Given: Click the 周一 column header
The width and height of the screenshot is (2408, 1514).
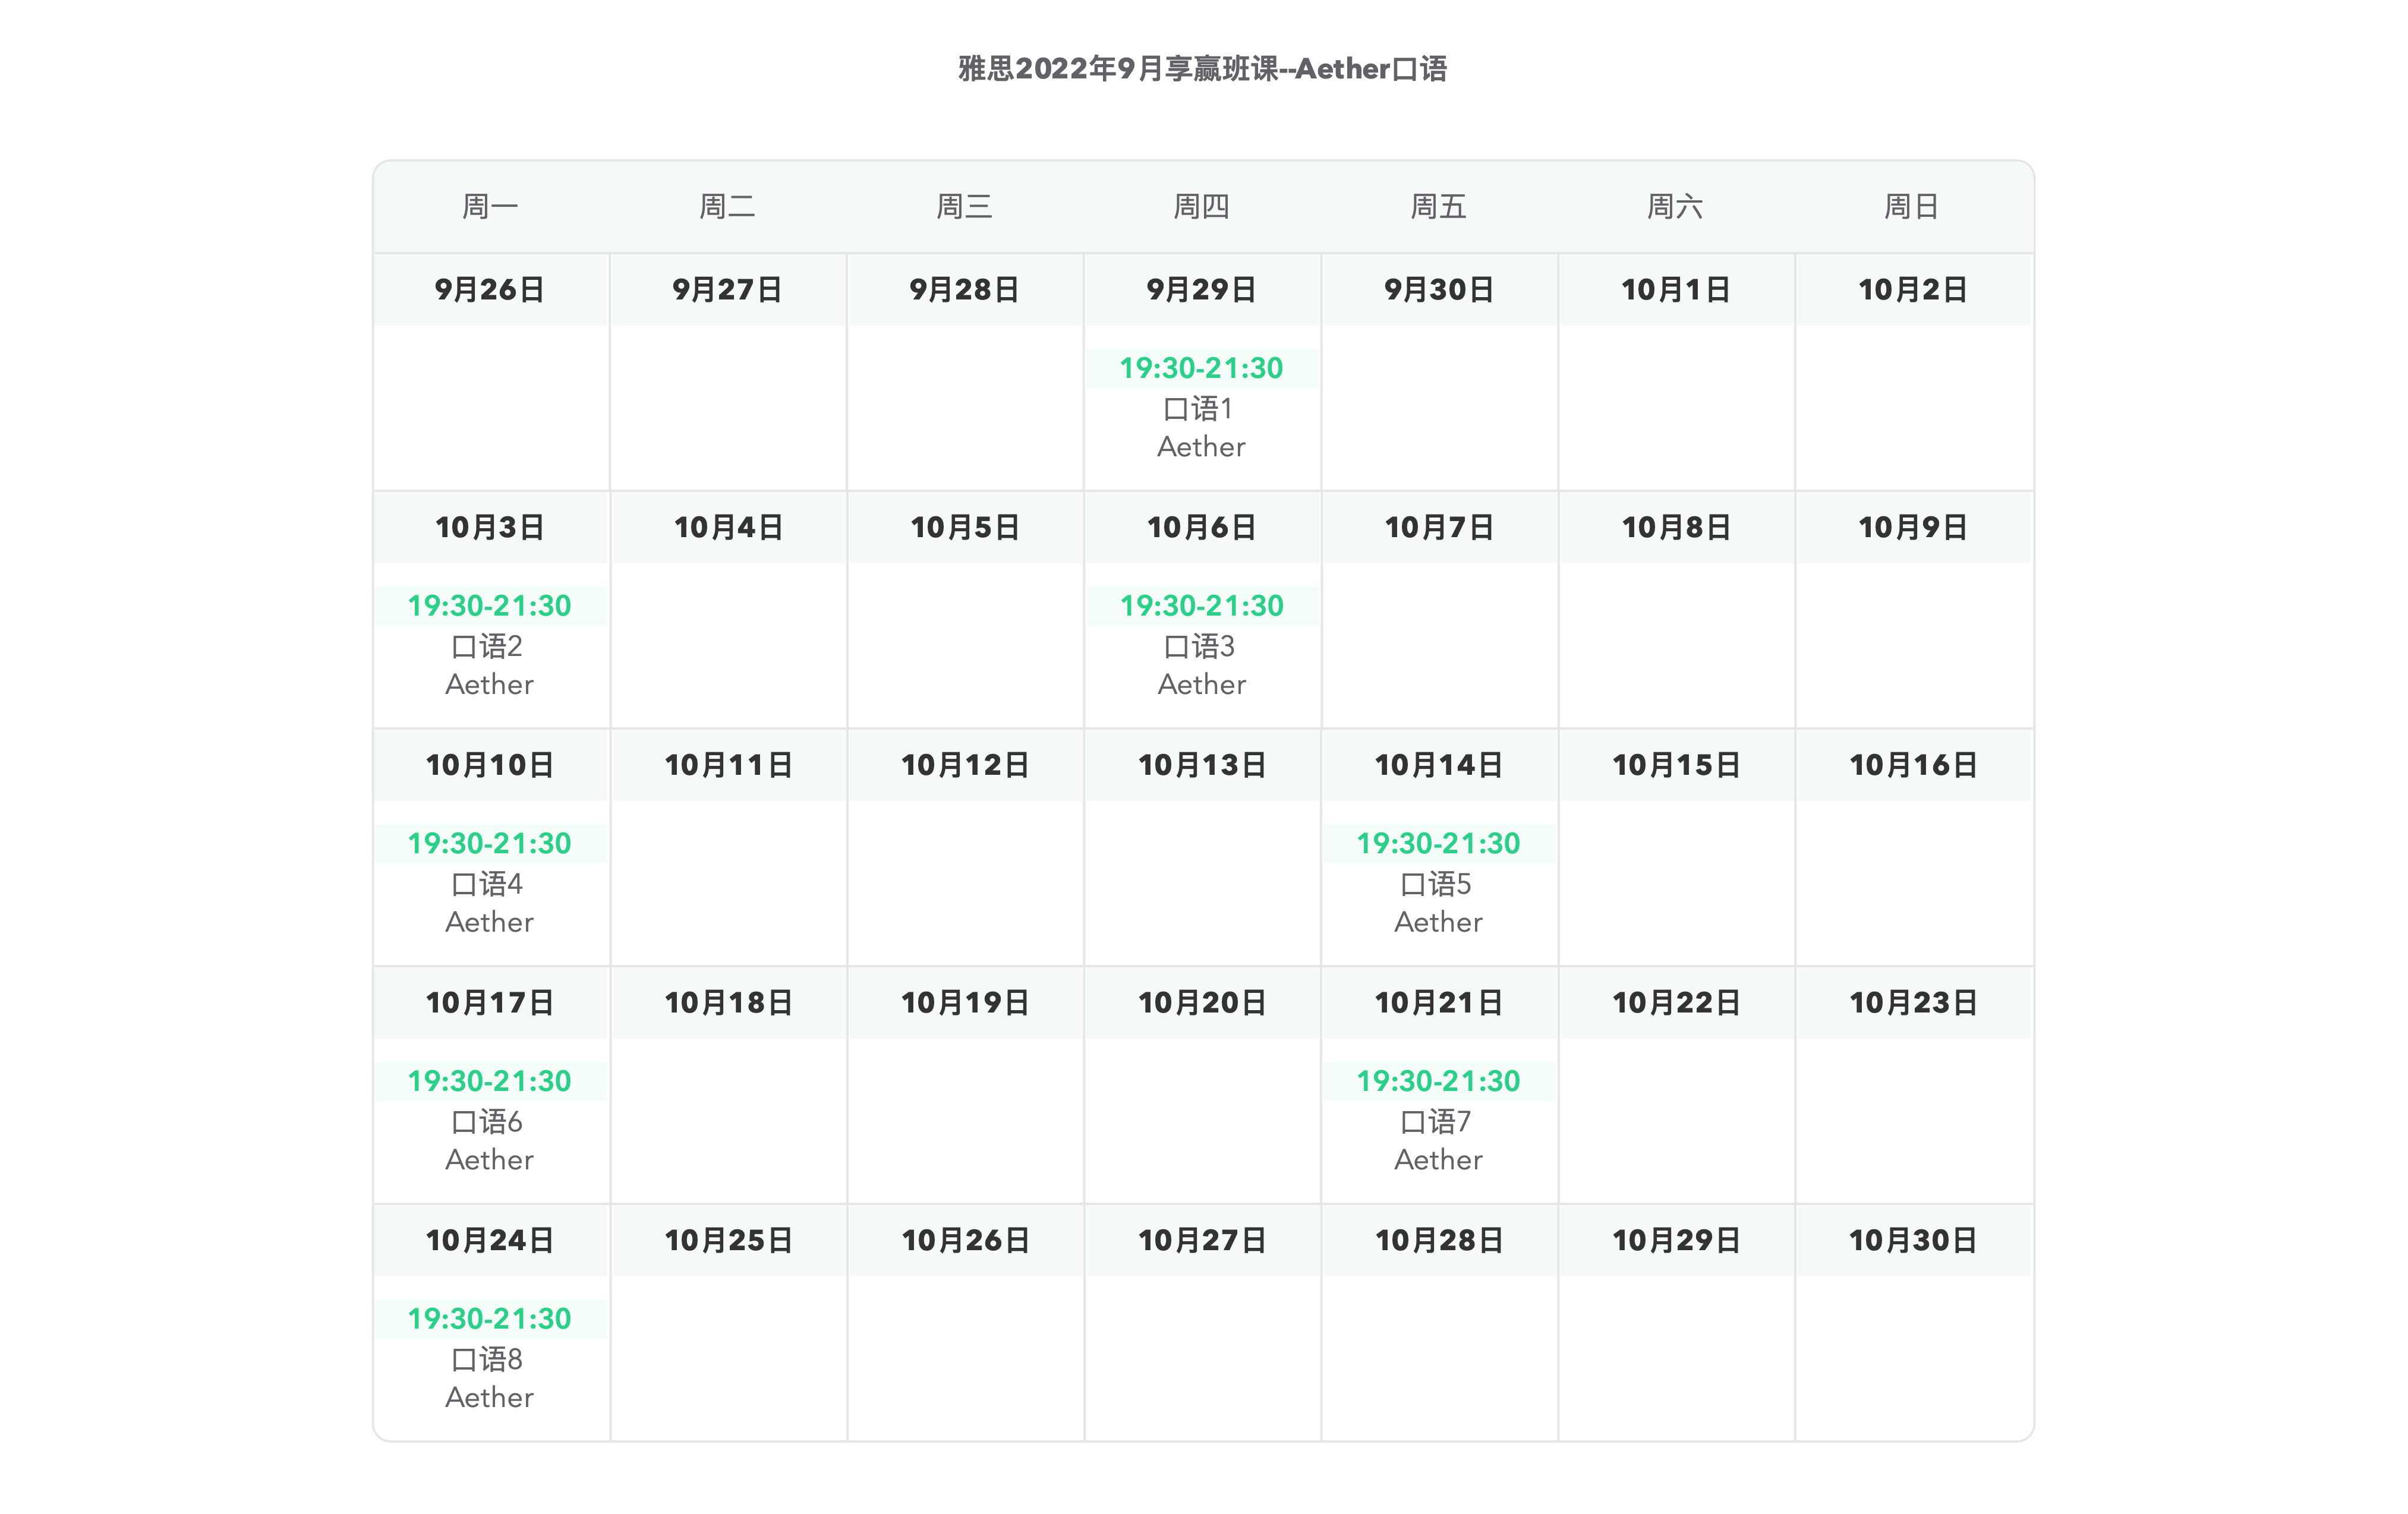Looking at the screenshot, I should (x=490, y=207).
